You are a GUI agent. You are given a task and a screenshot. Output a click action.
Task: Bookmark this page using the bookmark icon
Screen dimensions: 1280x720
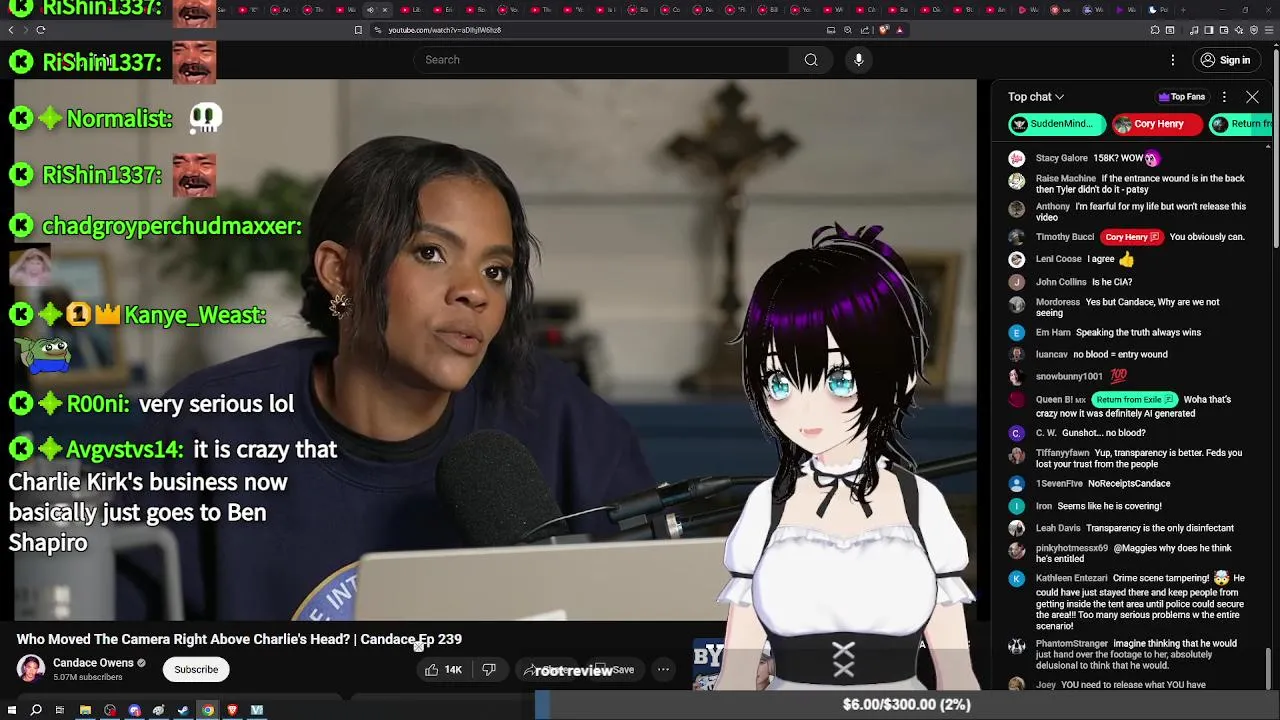[358, 30]
